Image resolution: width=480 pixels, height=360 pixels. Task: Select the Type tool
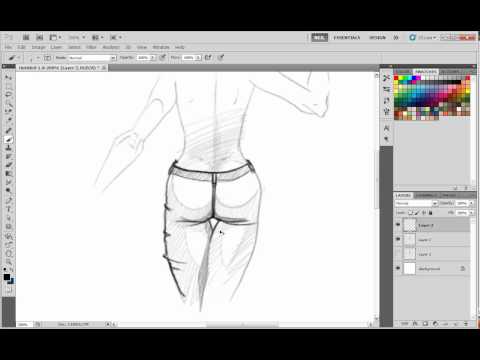pos(9,210)
